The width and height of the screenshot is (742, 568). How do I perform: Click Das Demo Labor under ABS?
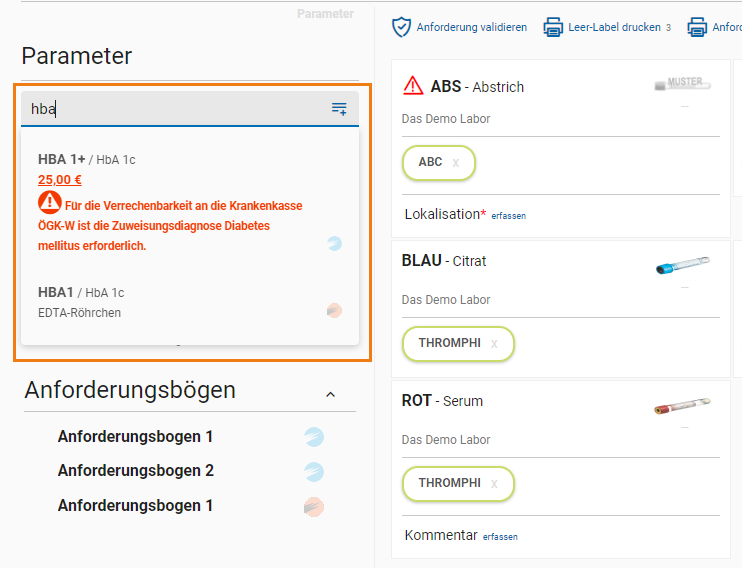coord(446,119)
